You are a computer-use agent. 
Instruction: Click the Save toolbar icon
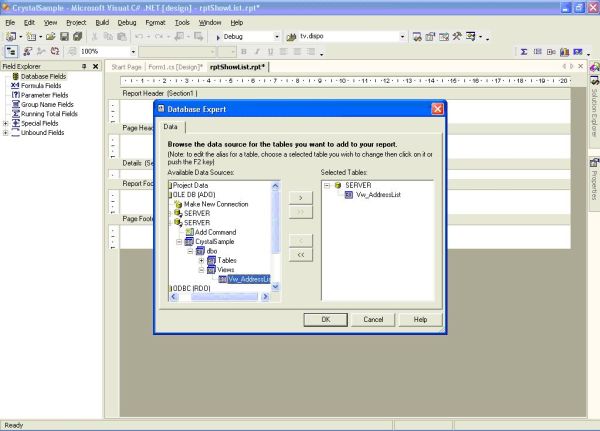[x=65, y=37]
